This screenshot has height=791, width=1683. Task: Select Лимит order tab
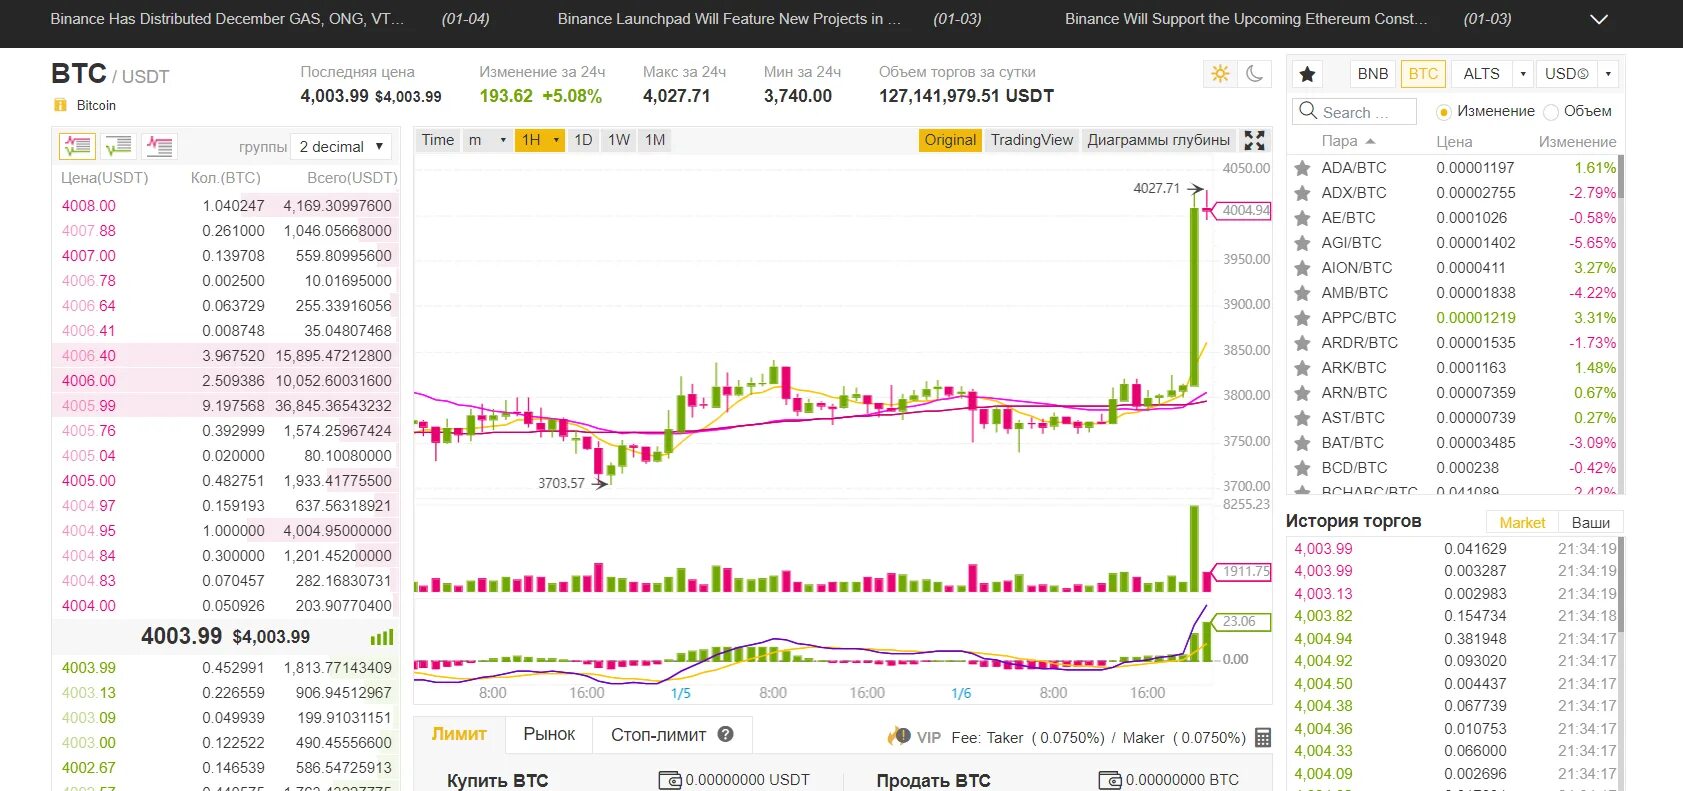(x=459, y=734)
